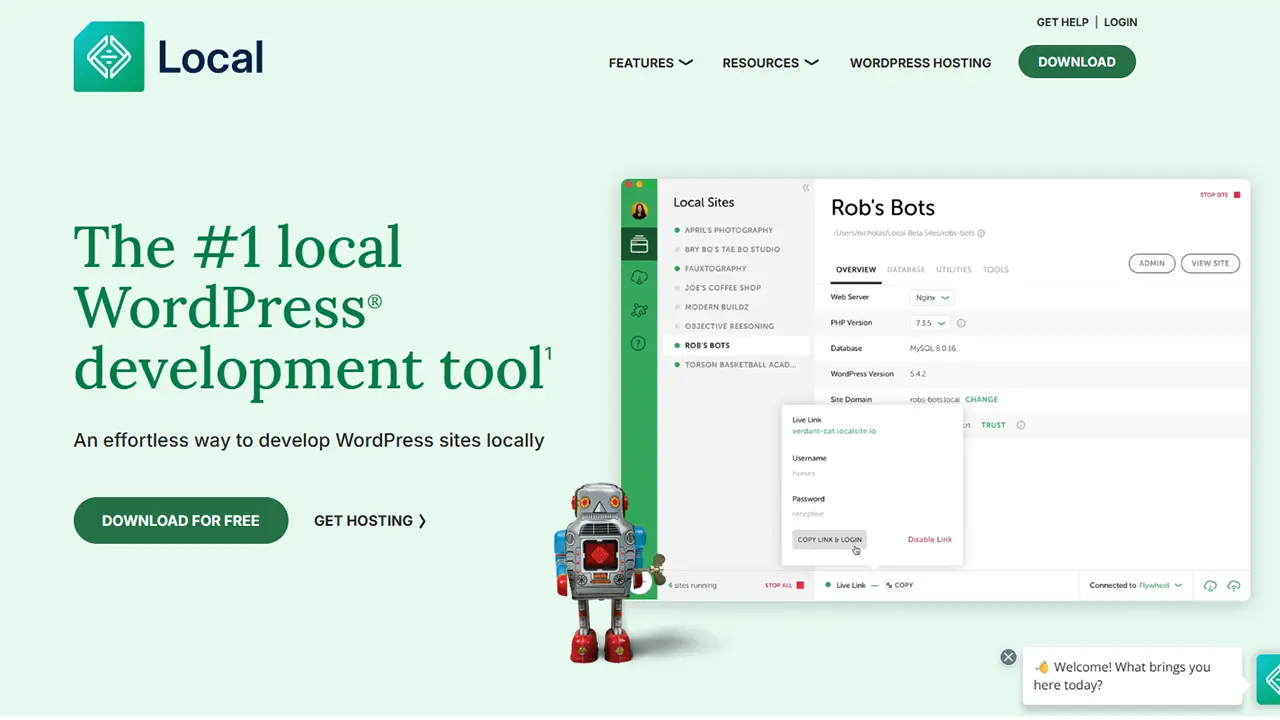This screenshot has width=1280, height=720.
Task: Switch to the Overview tab
Action: pyautogui.click(x=856, y=270)
